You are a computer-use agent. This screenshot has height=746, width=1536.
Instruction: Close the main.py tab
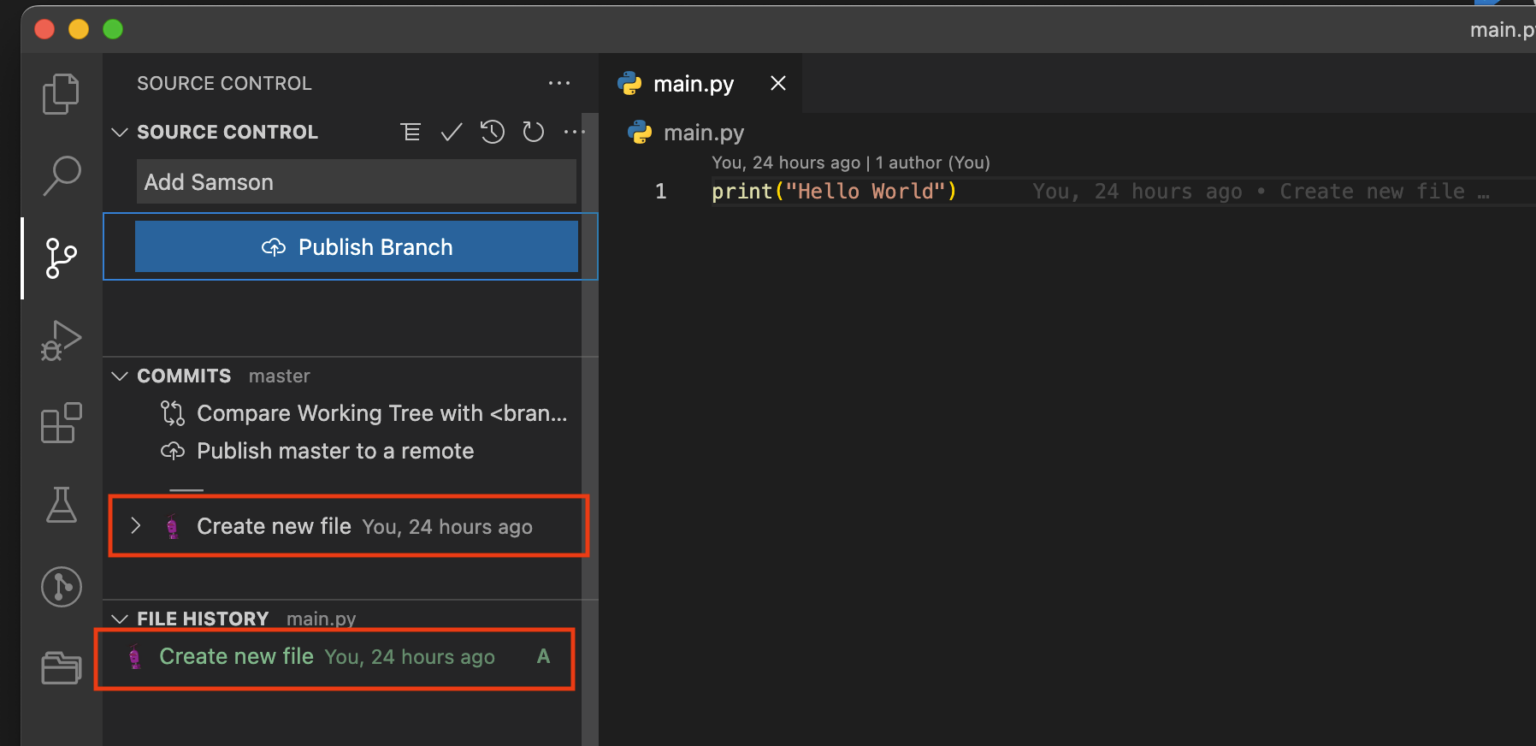(778, 84)
